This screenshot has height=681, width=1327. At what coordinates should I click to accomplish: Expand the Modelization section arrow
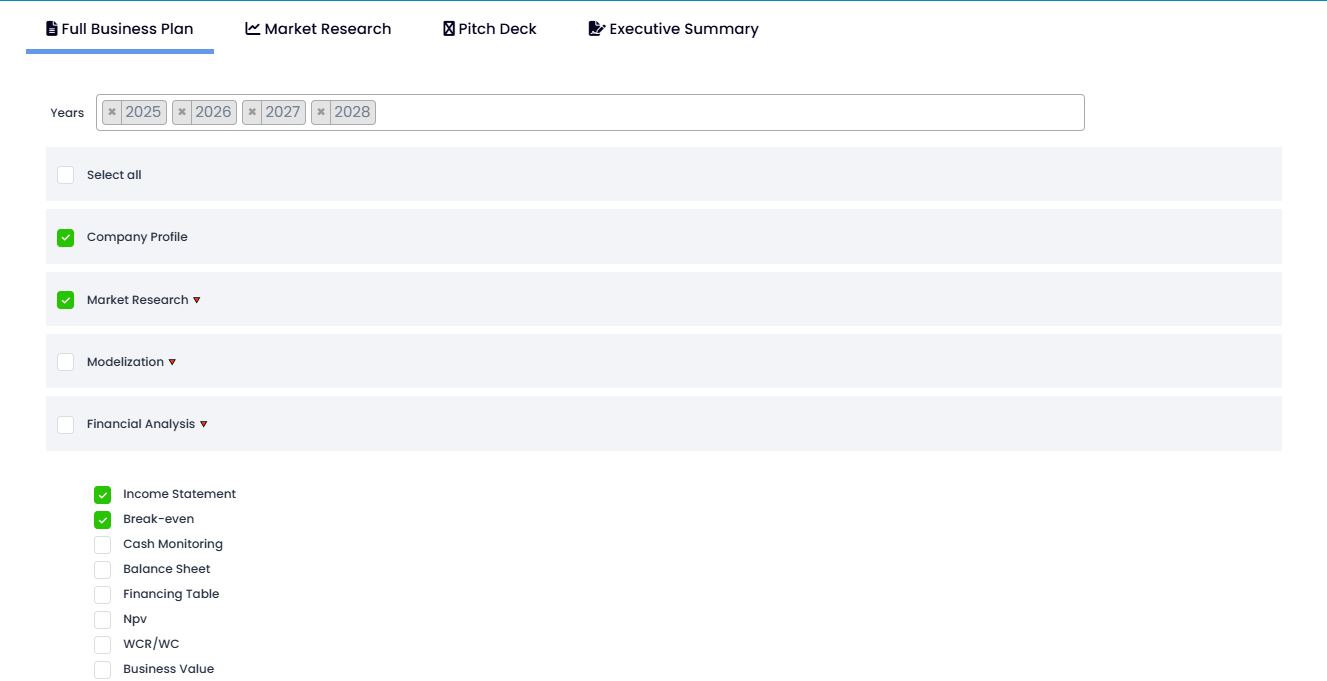(172, 362)
